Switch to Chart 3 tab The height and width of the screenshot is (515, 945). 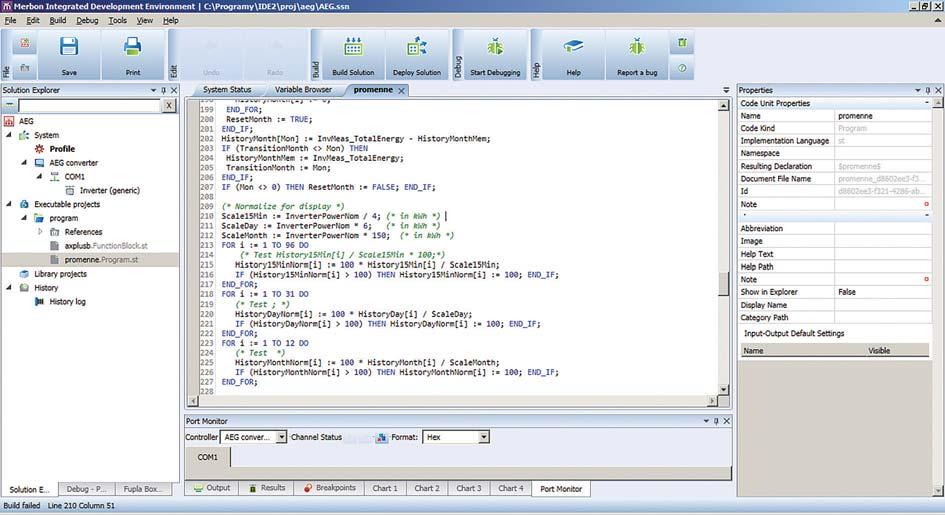click(x=468, y=488)
